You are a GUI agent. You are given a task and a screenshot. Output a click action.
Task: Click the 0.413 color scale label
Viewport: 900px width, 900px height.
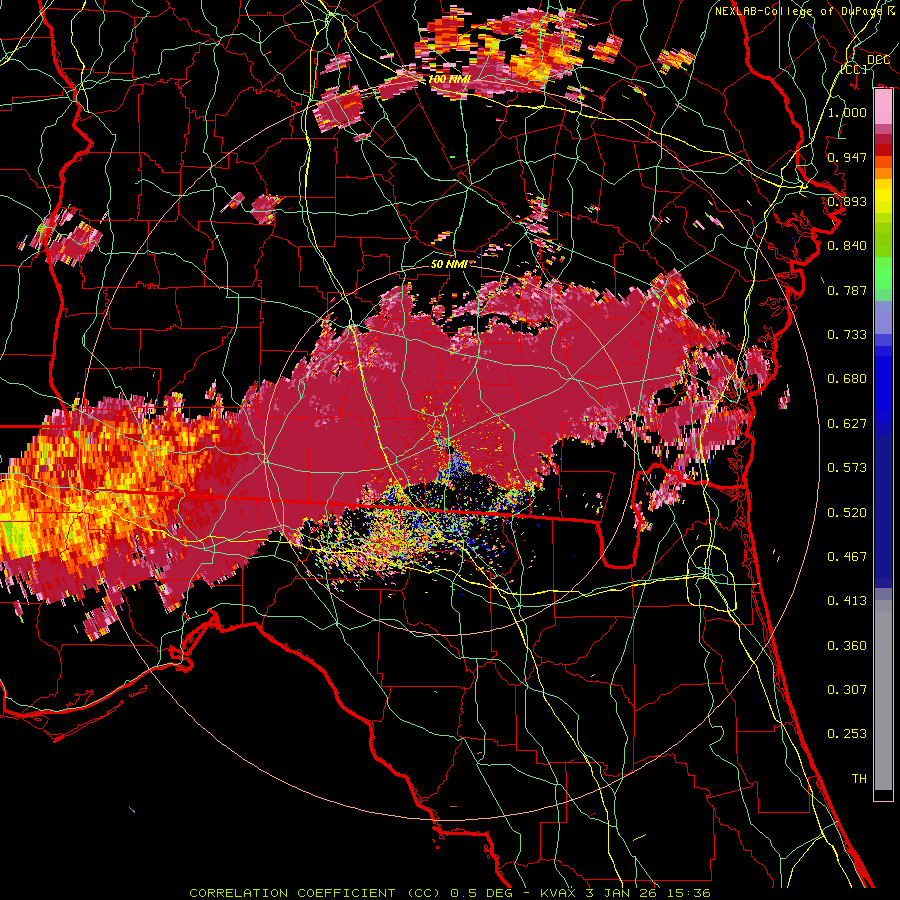(847, 601)
